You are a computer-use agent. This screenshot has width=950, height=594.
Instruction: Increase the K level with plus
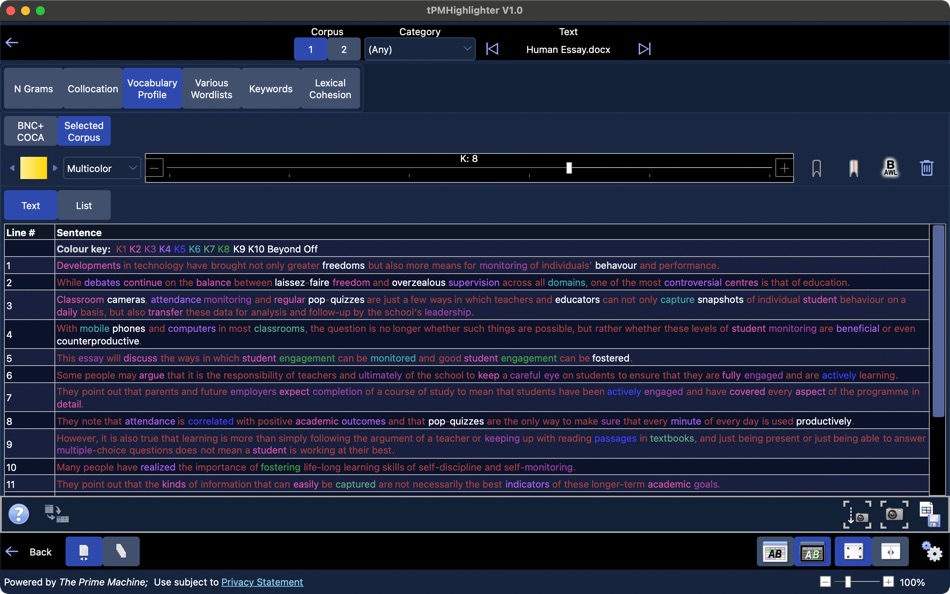[784, 168]
